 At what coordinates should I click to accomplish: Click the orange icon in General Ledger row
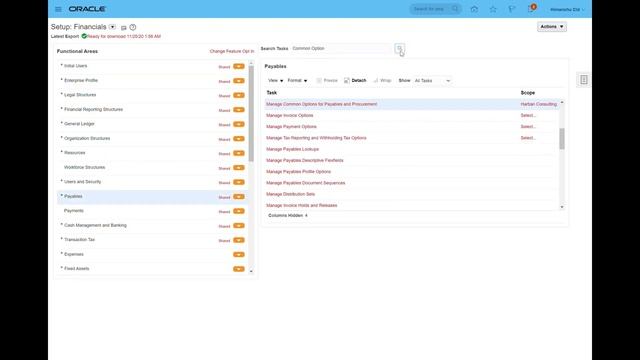point(239,124)
